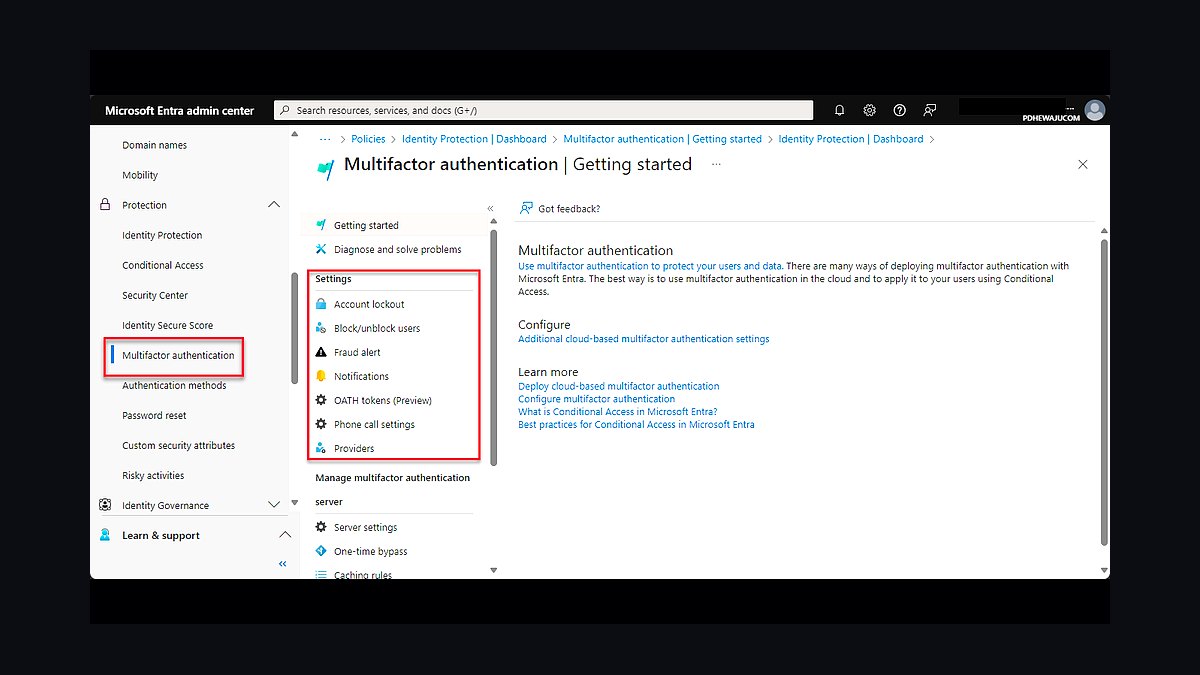Image resolution: width=1200 pixels, height=675 pixels.
Task: Select Authentication methods in the sidebar
Action: [x=174, y=385]
